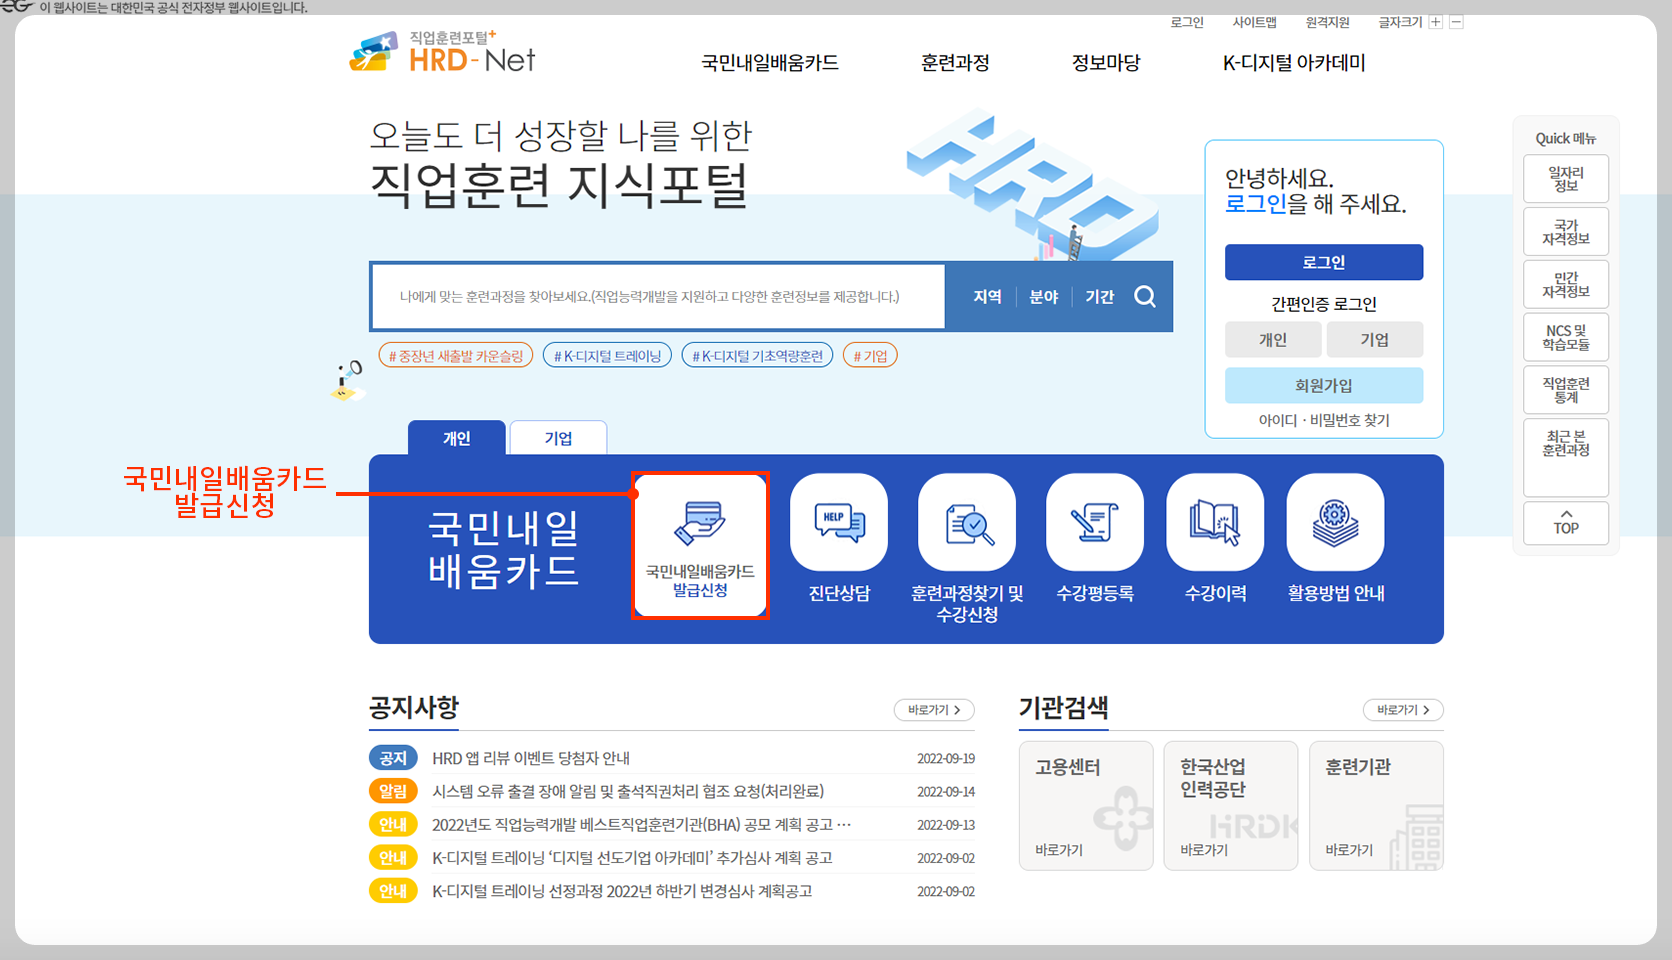This screenshot has width=1672, height=960.
Task: Open 훈련과정찾기 및 수강신청 icon
Action: pyautogui.click(x=967, y=522)
